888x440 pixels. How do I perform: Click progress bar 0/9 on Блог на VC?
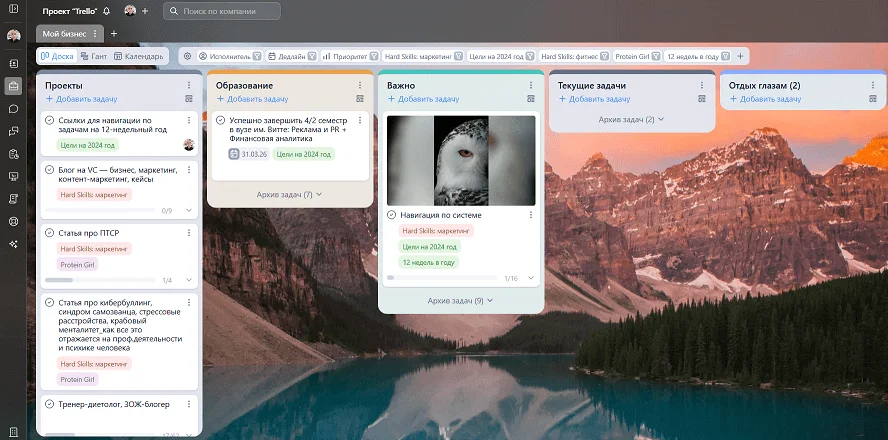tap(100, 211)
